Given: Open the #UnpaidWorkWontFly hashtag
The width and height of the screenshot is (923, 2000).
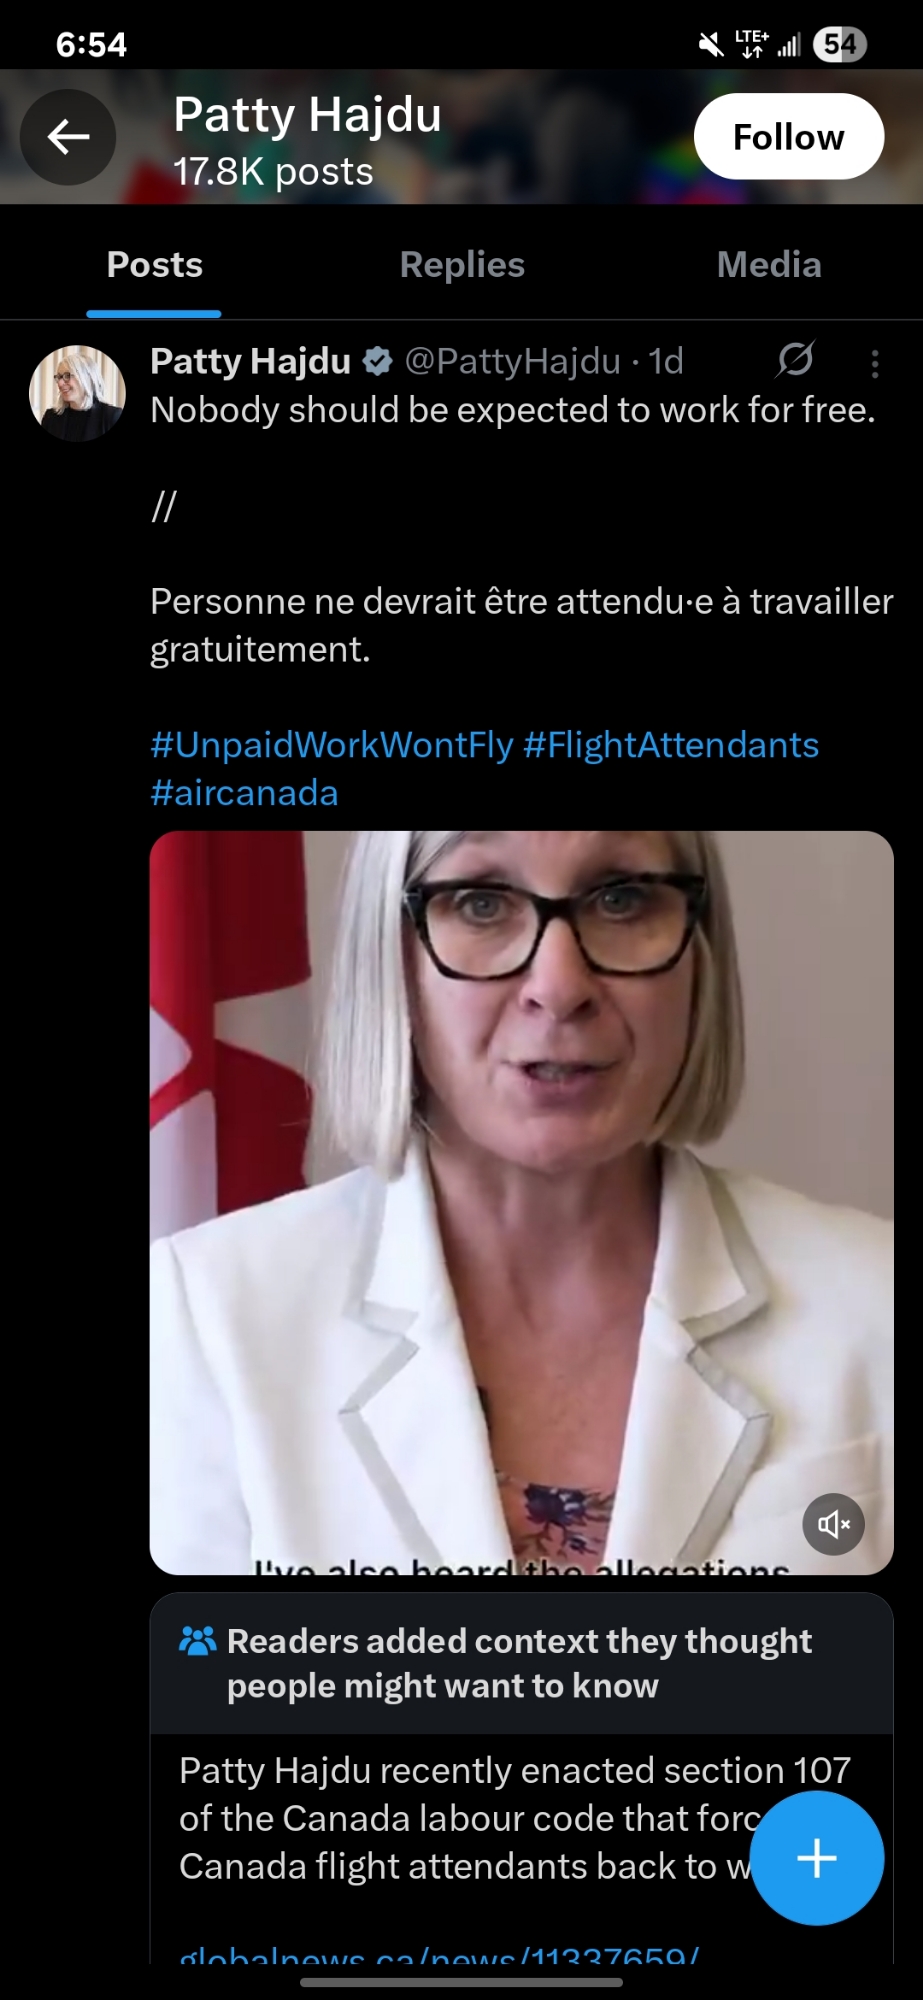Looking at the screenshot, I should [x=332, y=745].
